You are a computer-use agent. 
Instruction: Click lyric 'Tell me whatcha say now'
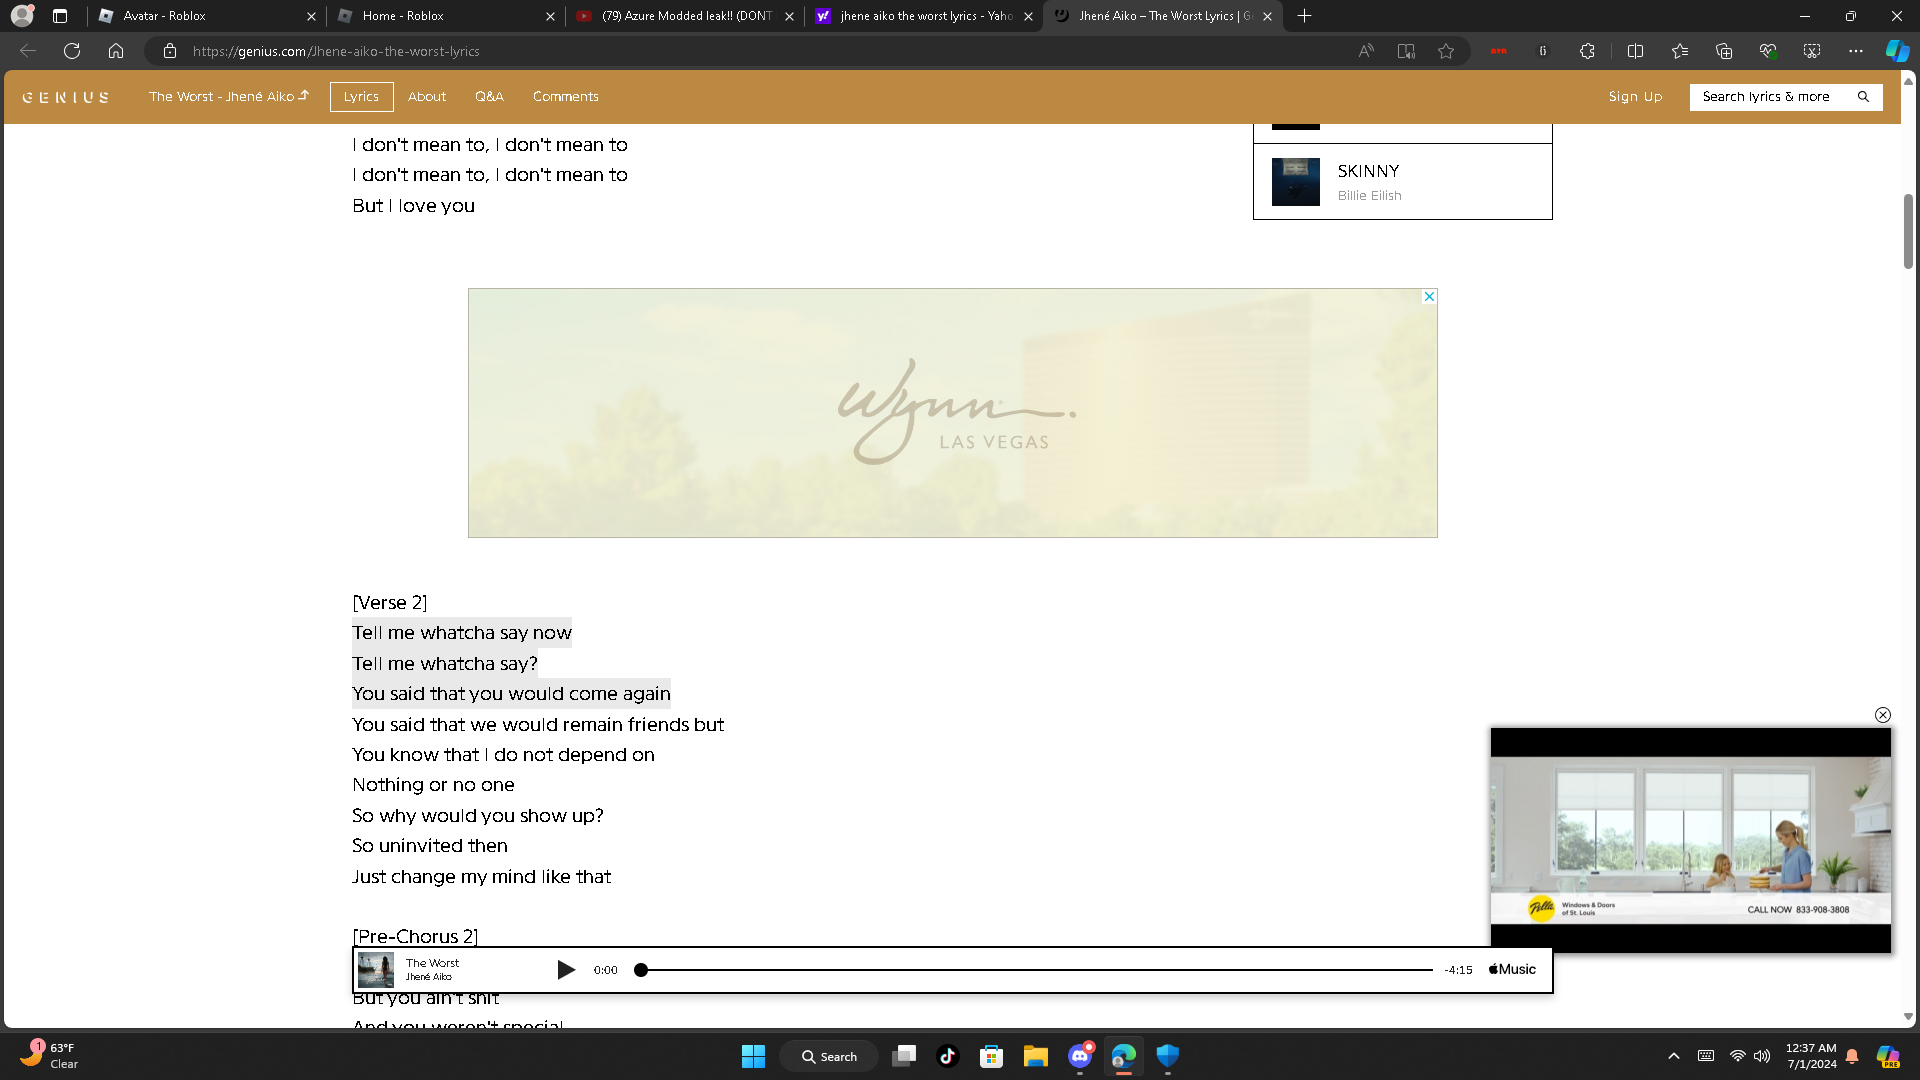tap(462, 633)
